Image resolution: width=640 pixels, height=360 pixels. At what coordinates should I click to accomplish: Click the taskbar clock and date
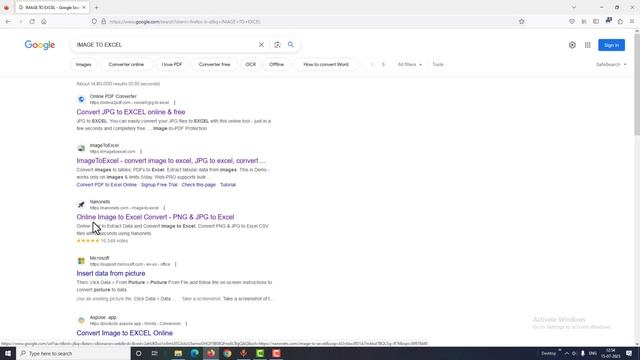pos(611,353)
